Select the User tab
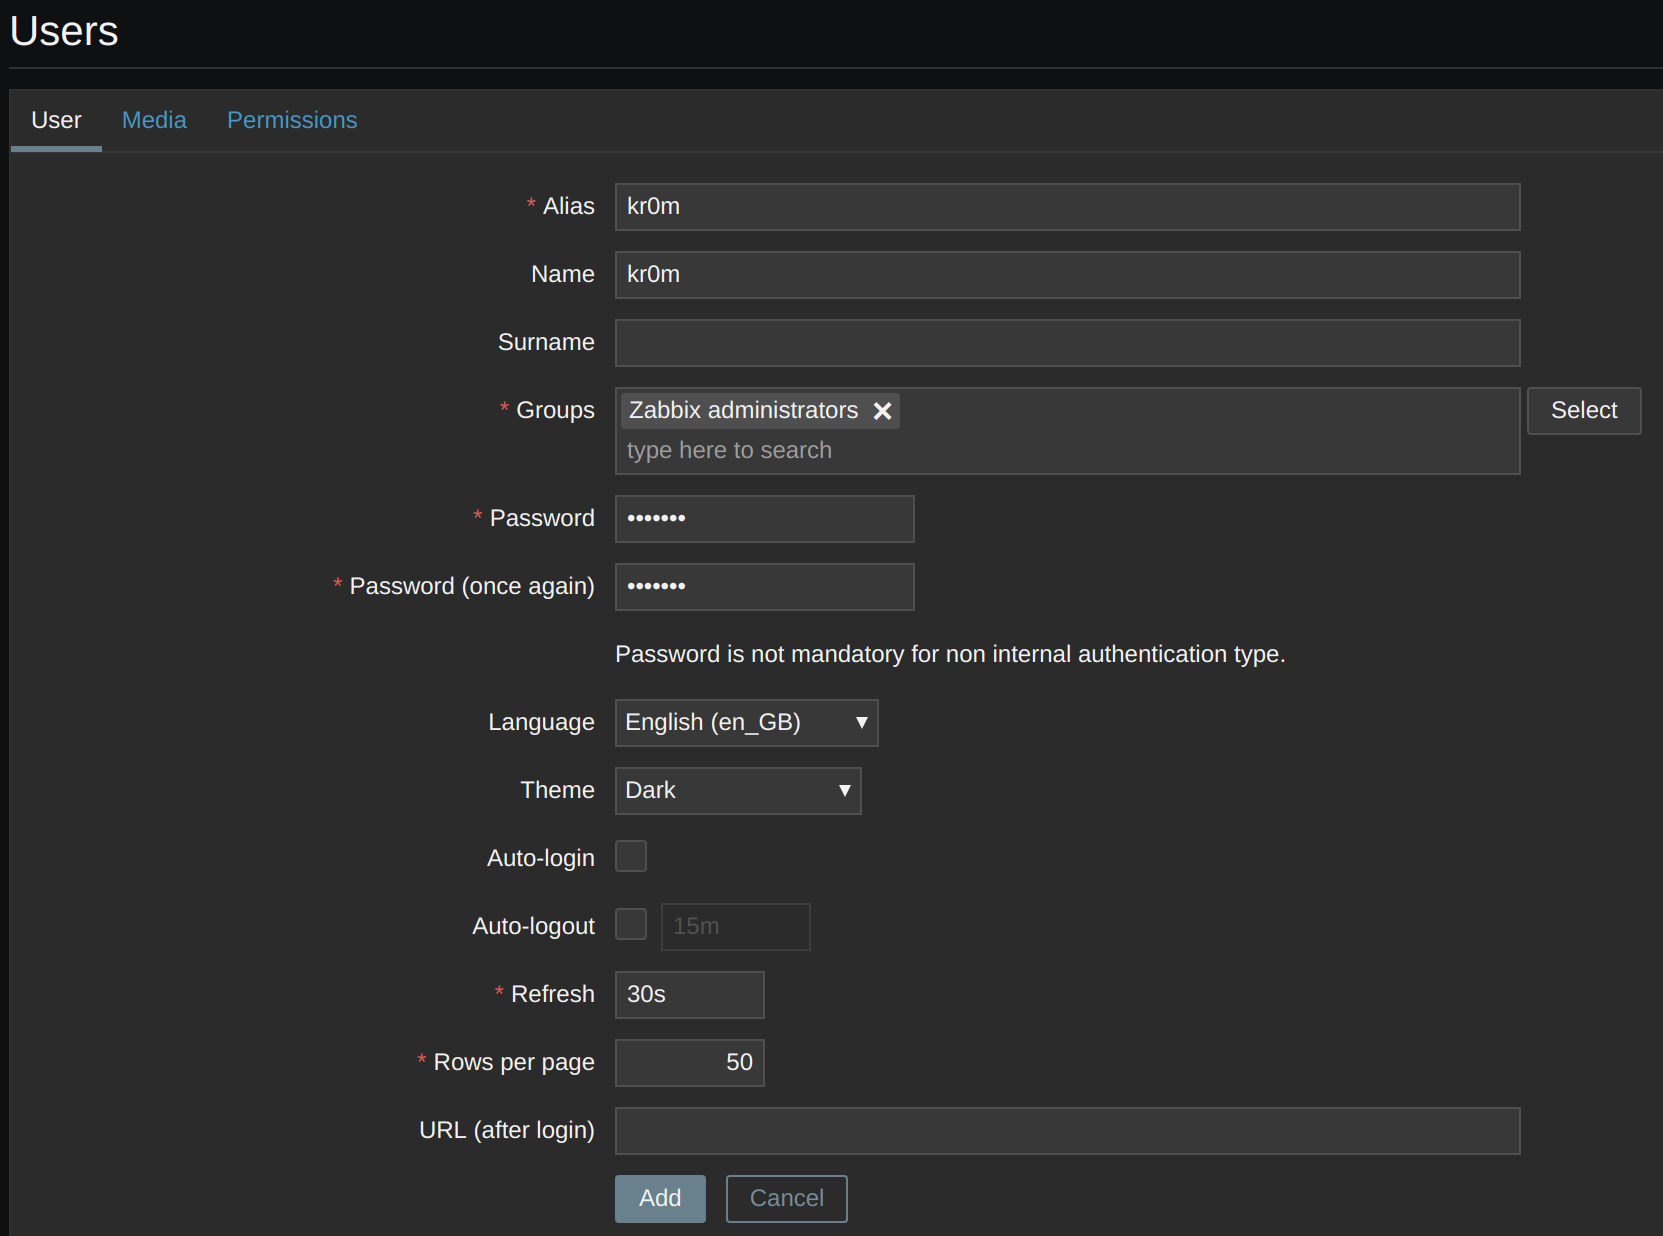1663x1236 pixels. tap(56, 120)
